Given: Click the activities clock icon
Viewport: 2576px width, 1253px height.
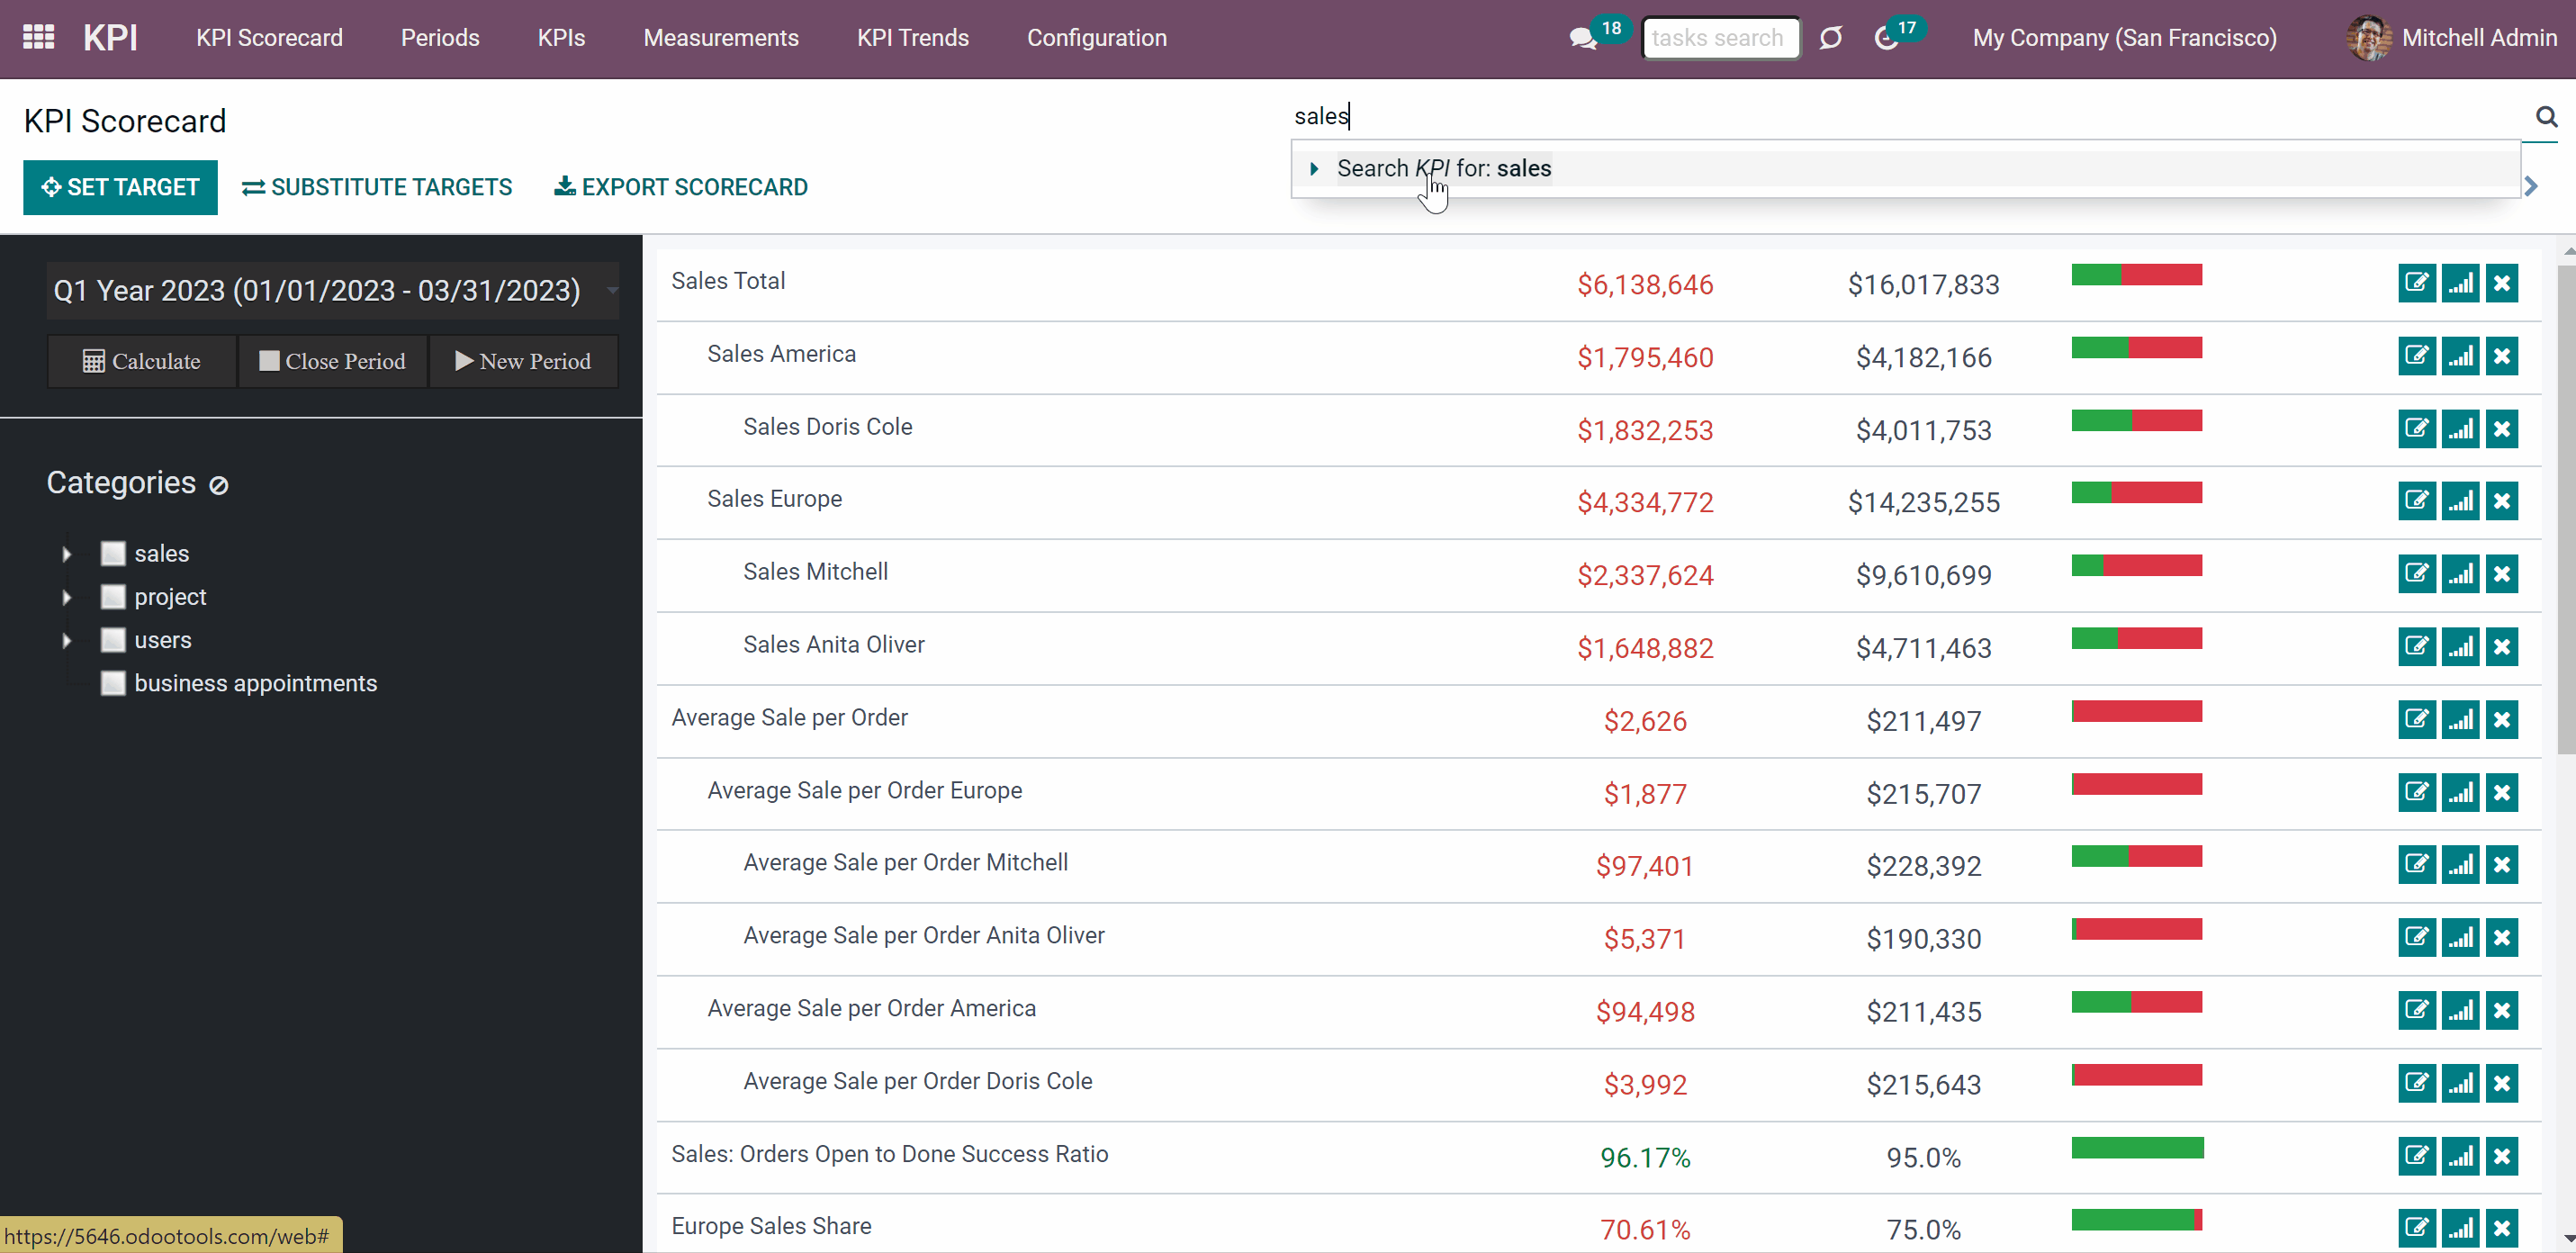Looking at the screenshot, I should click(1885, 38).
